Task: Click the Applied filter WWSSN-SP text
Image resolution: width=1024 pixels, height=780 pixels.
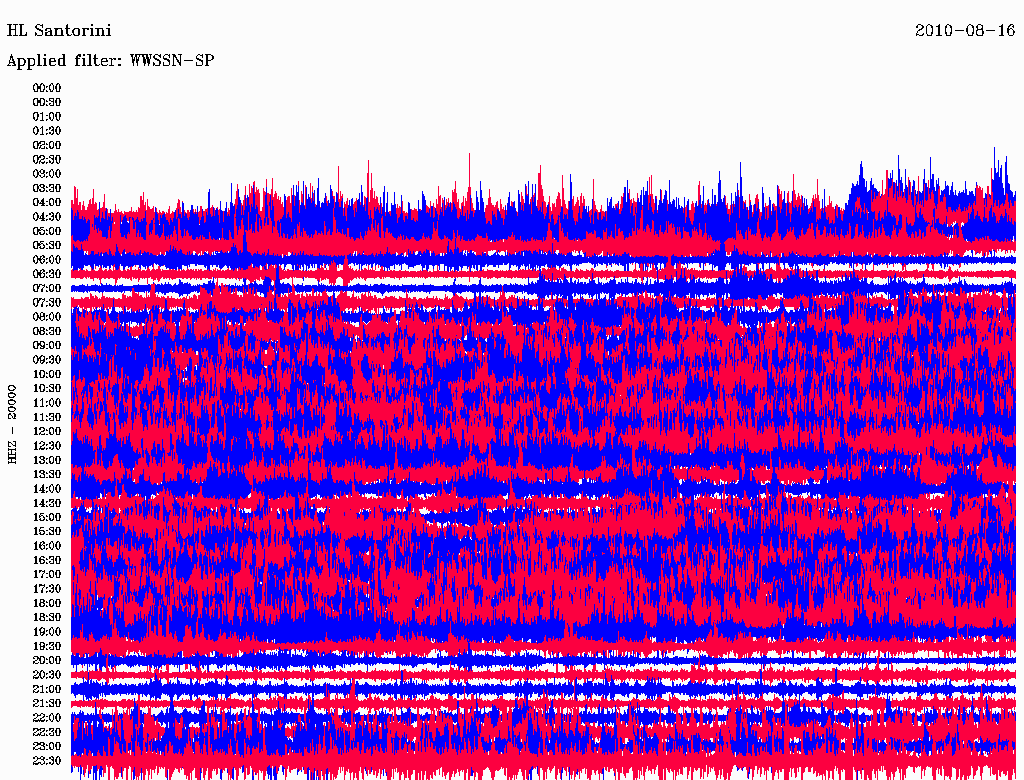Action: click(110, 61)
